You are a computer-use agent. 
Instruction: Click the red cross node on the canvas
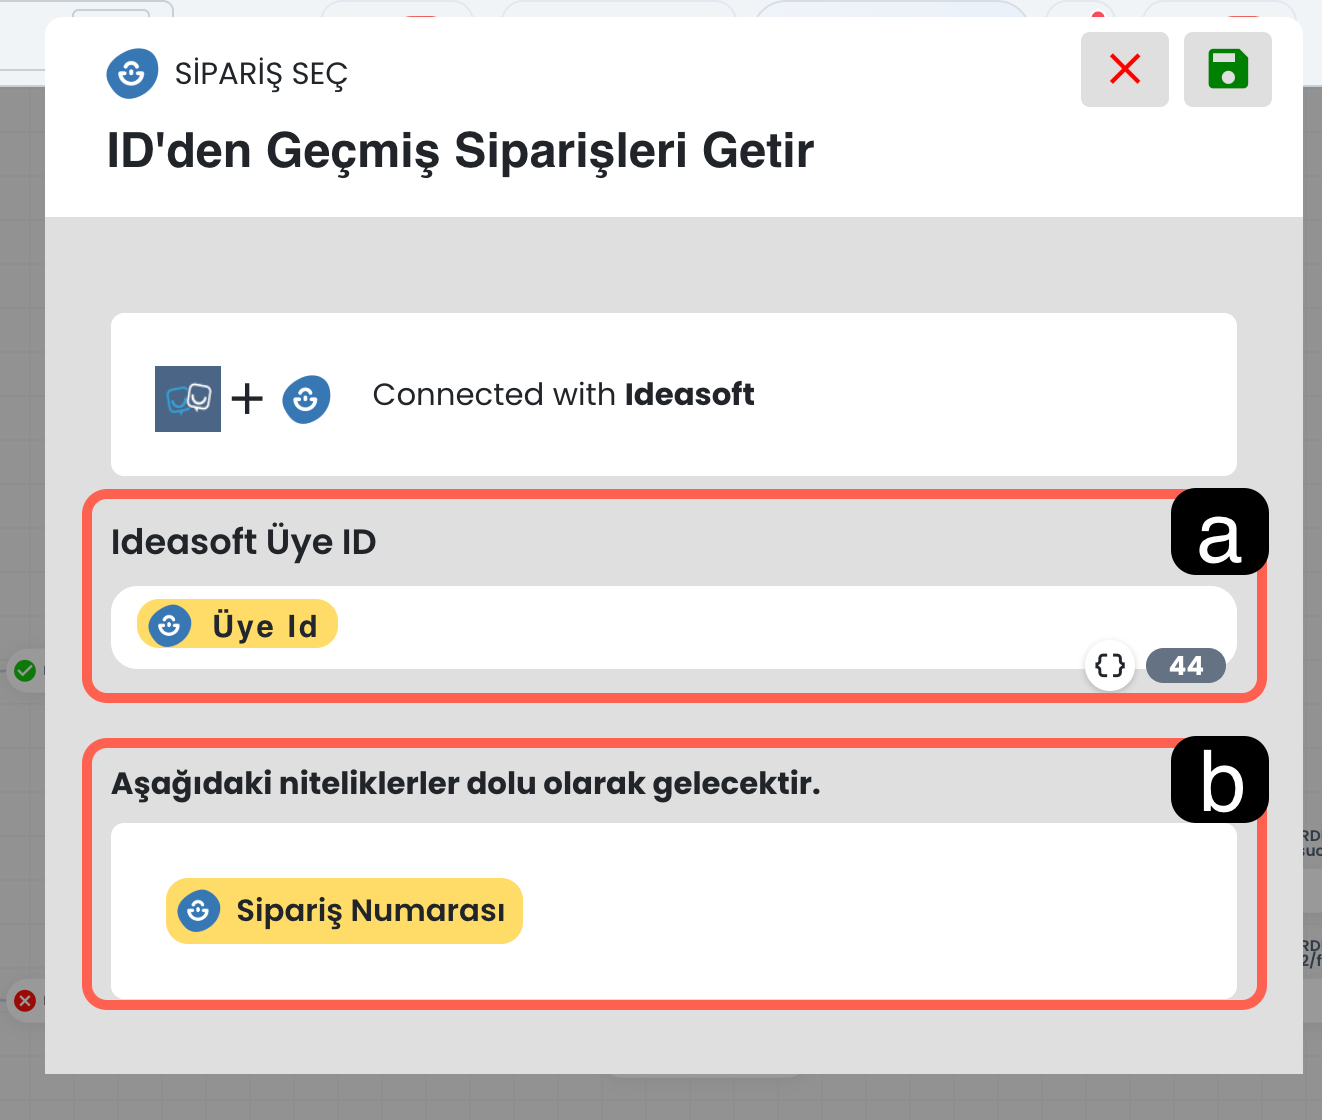click(x=25, y=1000)
